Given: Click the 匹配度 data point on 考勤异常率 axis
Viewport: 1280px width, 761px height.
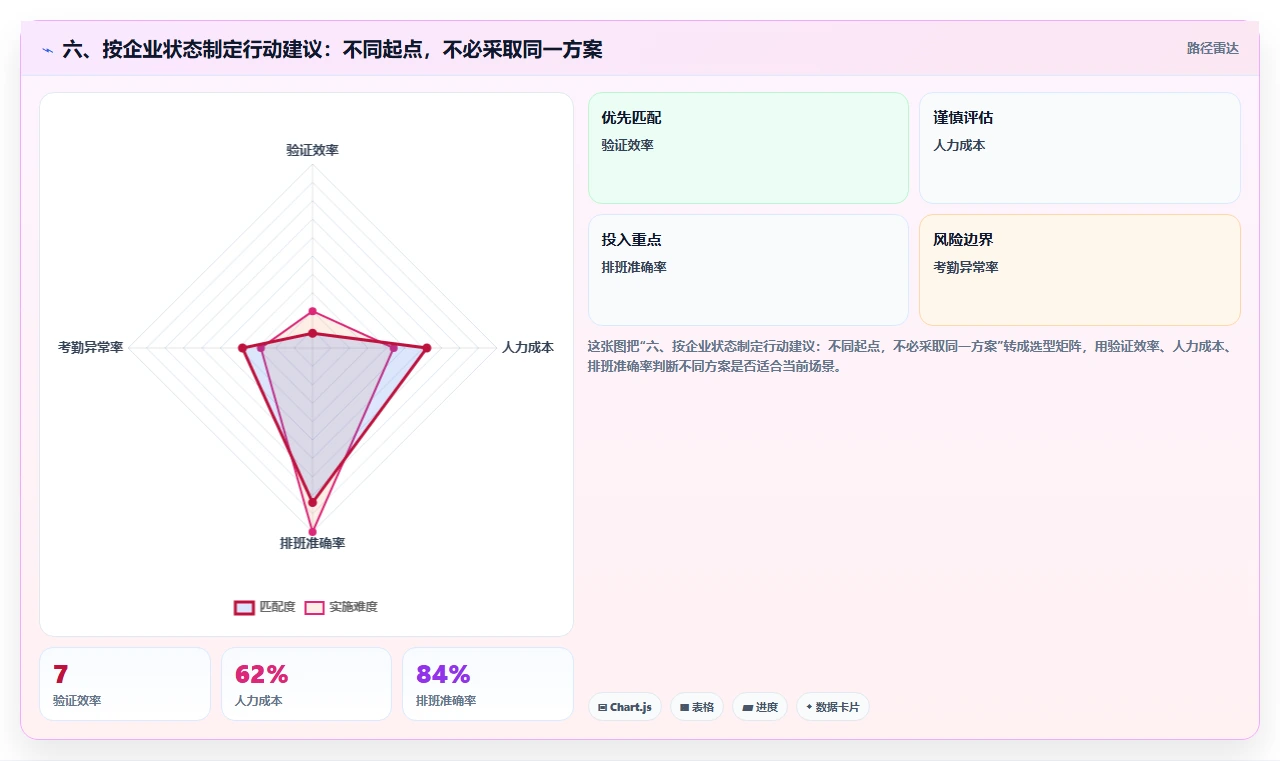Looking at the screenshot, I should coord(242,348).
